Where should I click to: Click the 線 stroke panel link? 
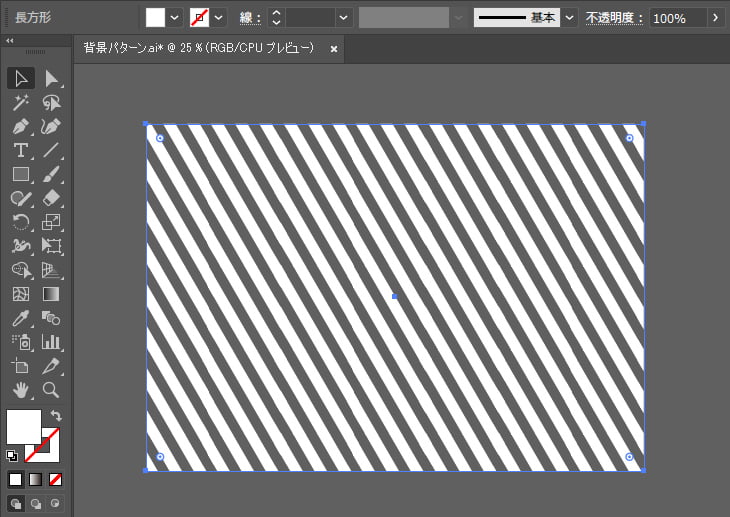(249, 18)
